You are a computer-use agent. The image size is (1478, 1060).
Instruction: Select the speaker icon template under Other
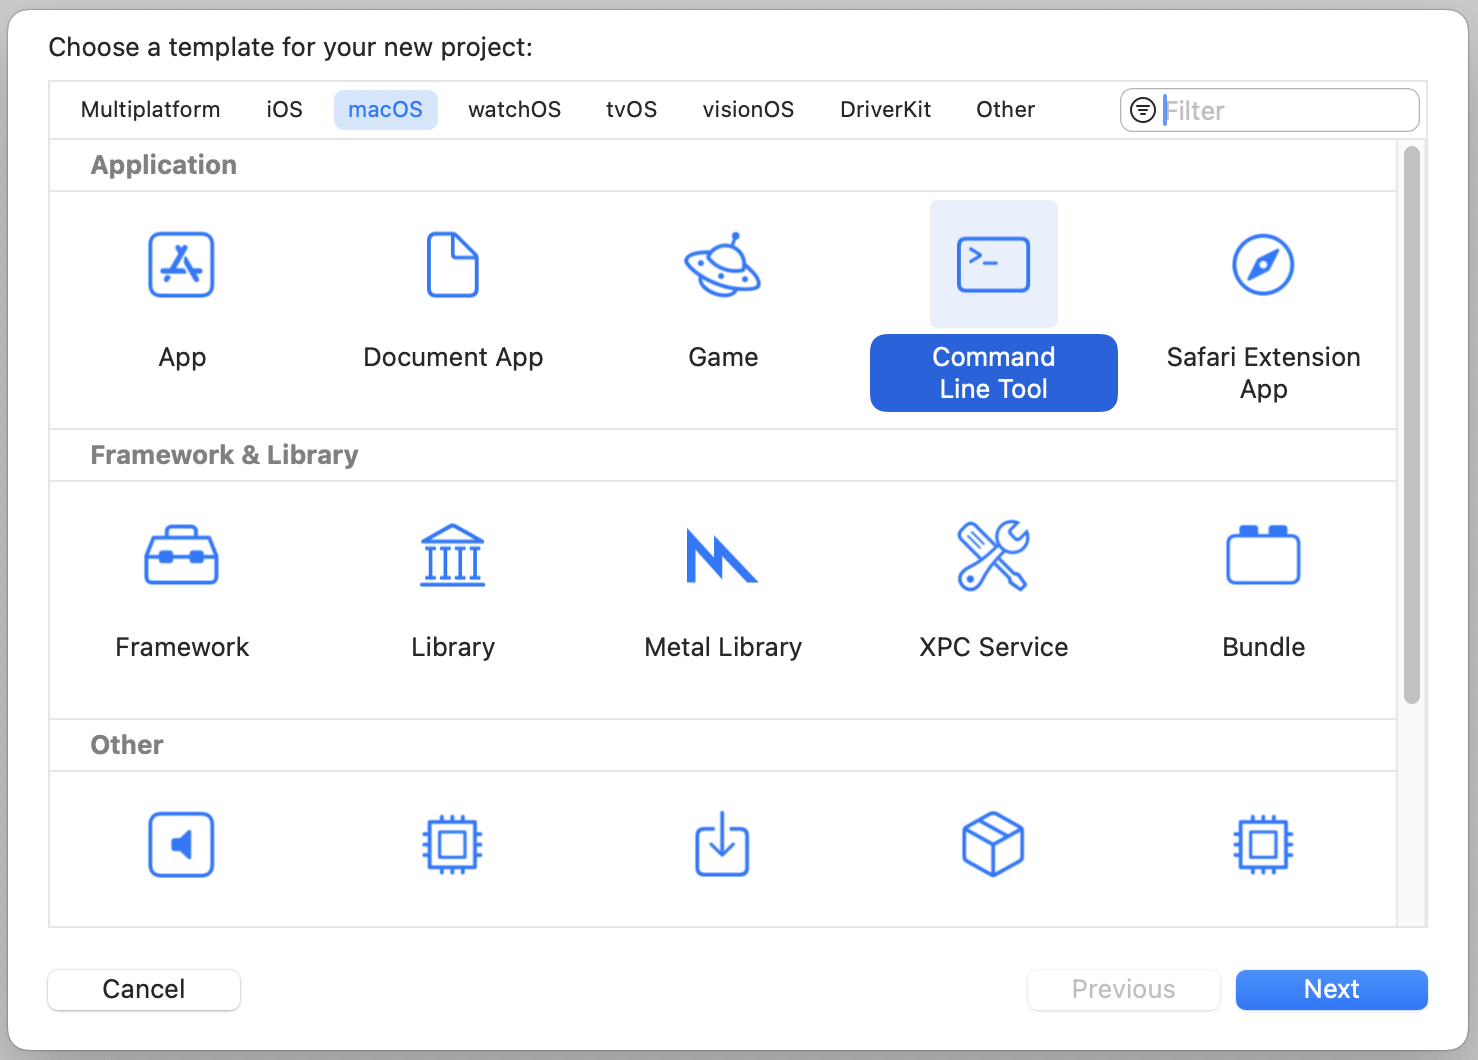point(181,845)
